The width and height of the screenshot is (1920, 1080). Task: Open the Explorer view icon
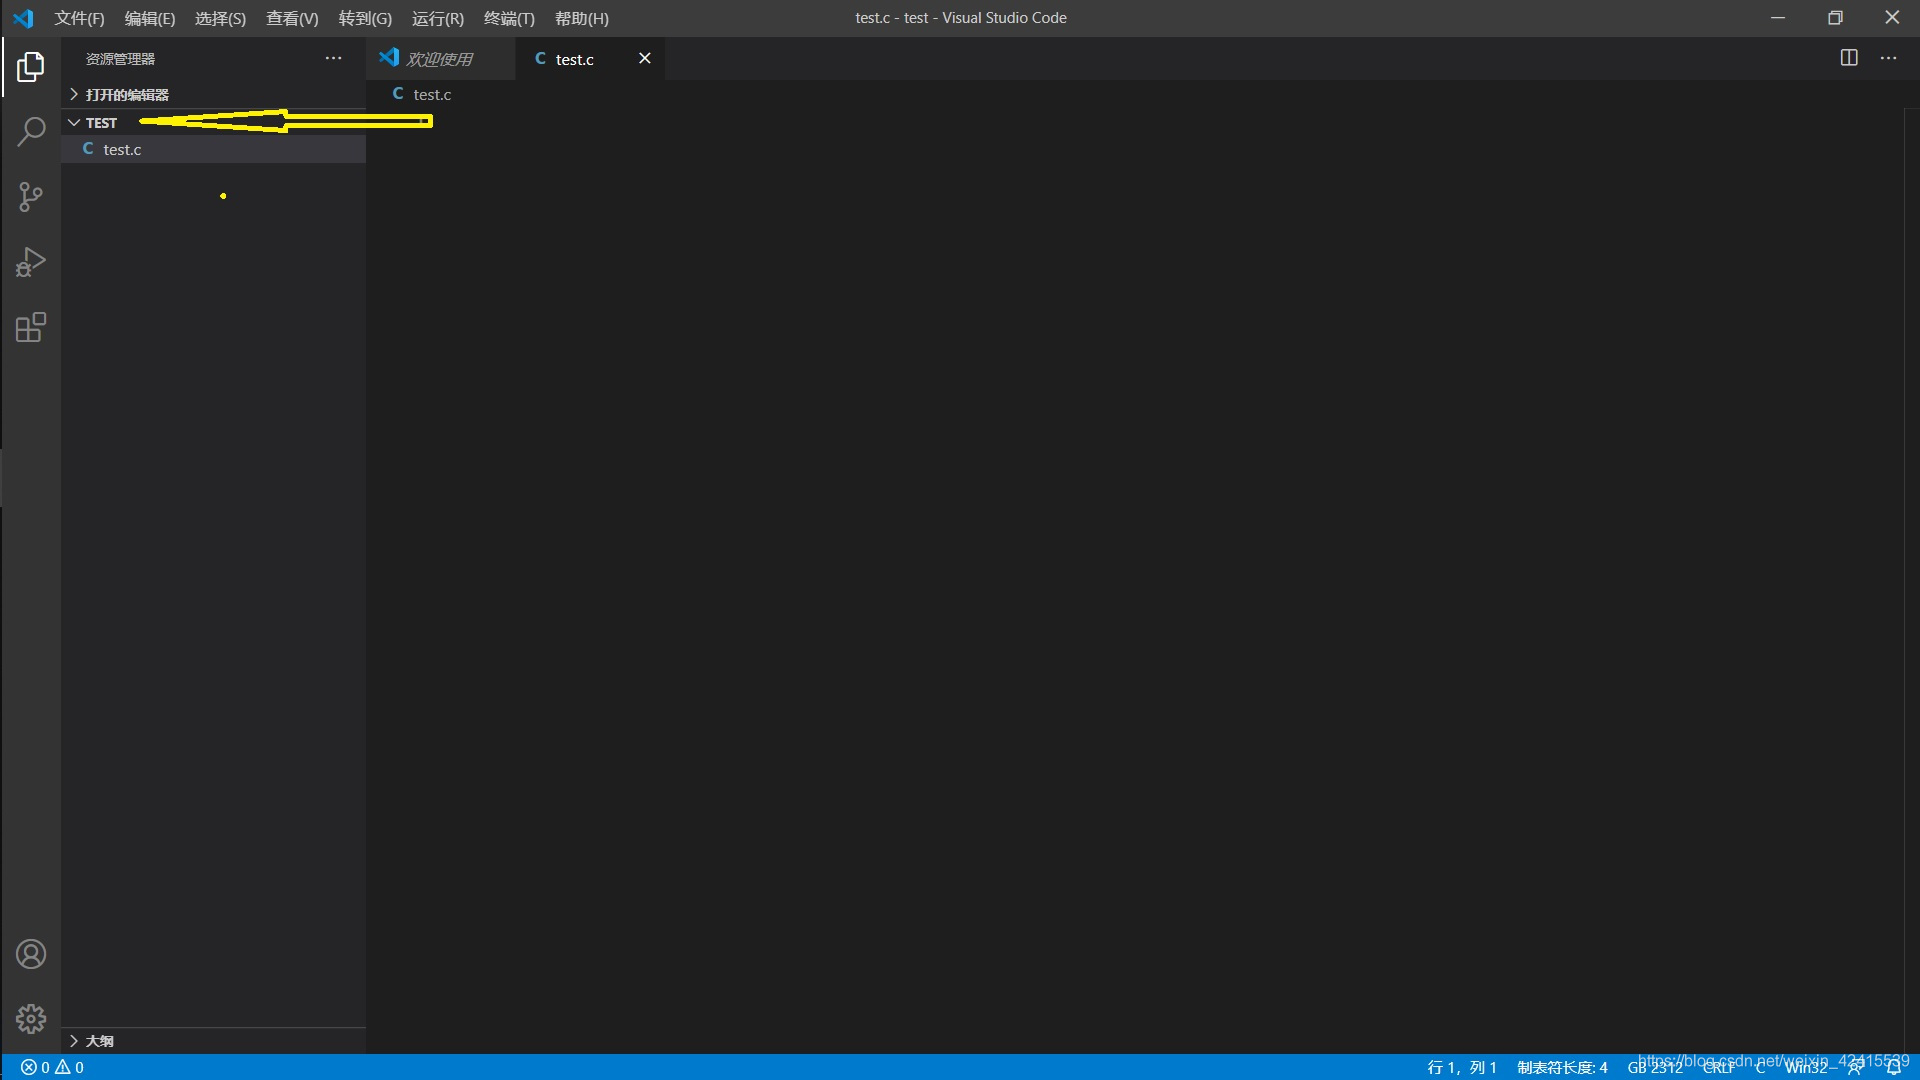(x=31, y=67)
